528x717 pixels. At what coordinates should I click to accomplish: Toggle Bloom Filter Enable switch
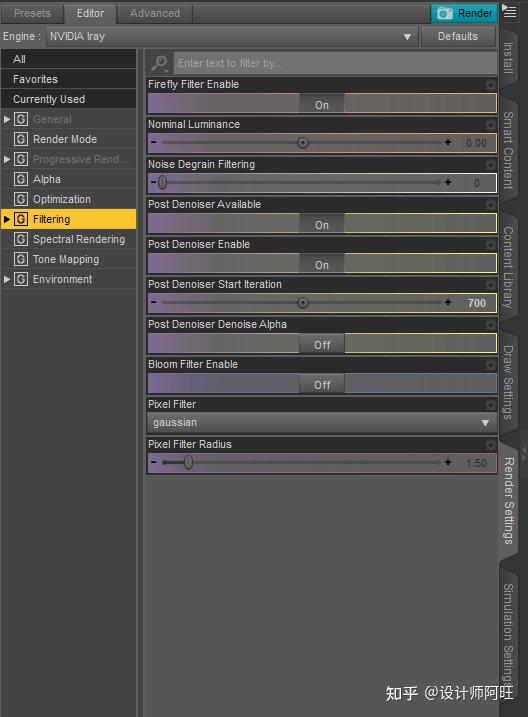coord(322,384)
